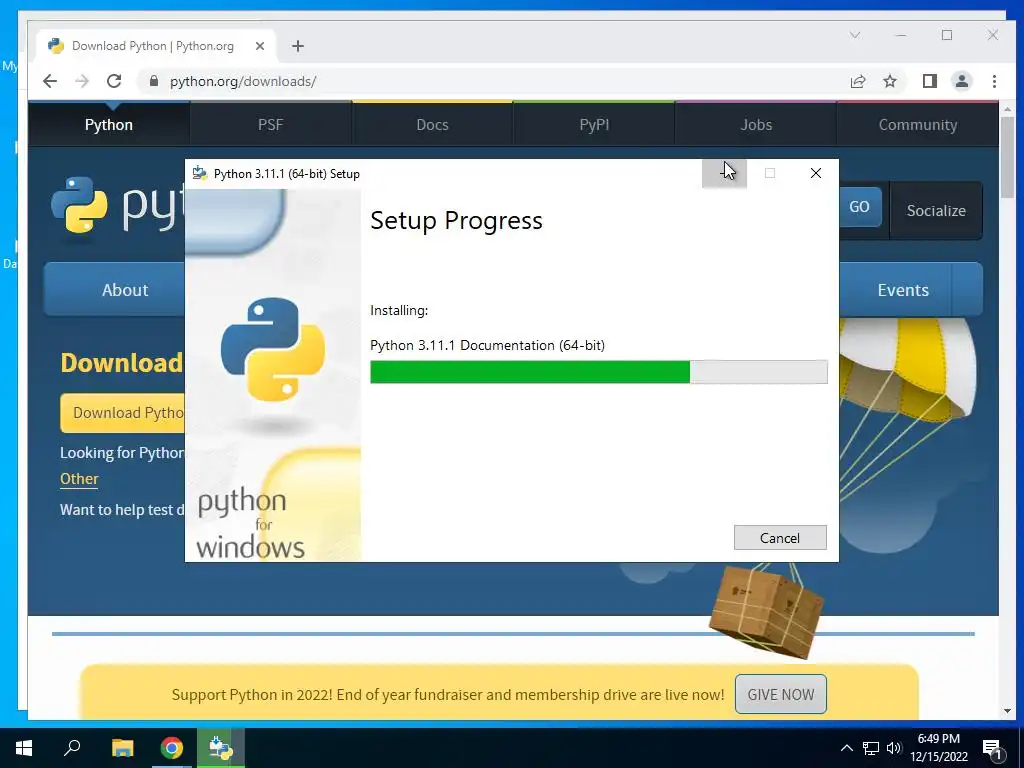Viewport: 1024px width, 768px height.
Task: Click the page vertical scrollbar thumb
Action: click(x=1007, y=157)
